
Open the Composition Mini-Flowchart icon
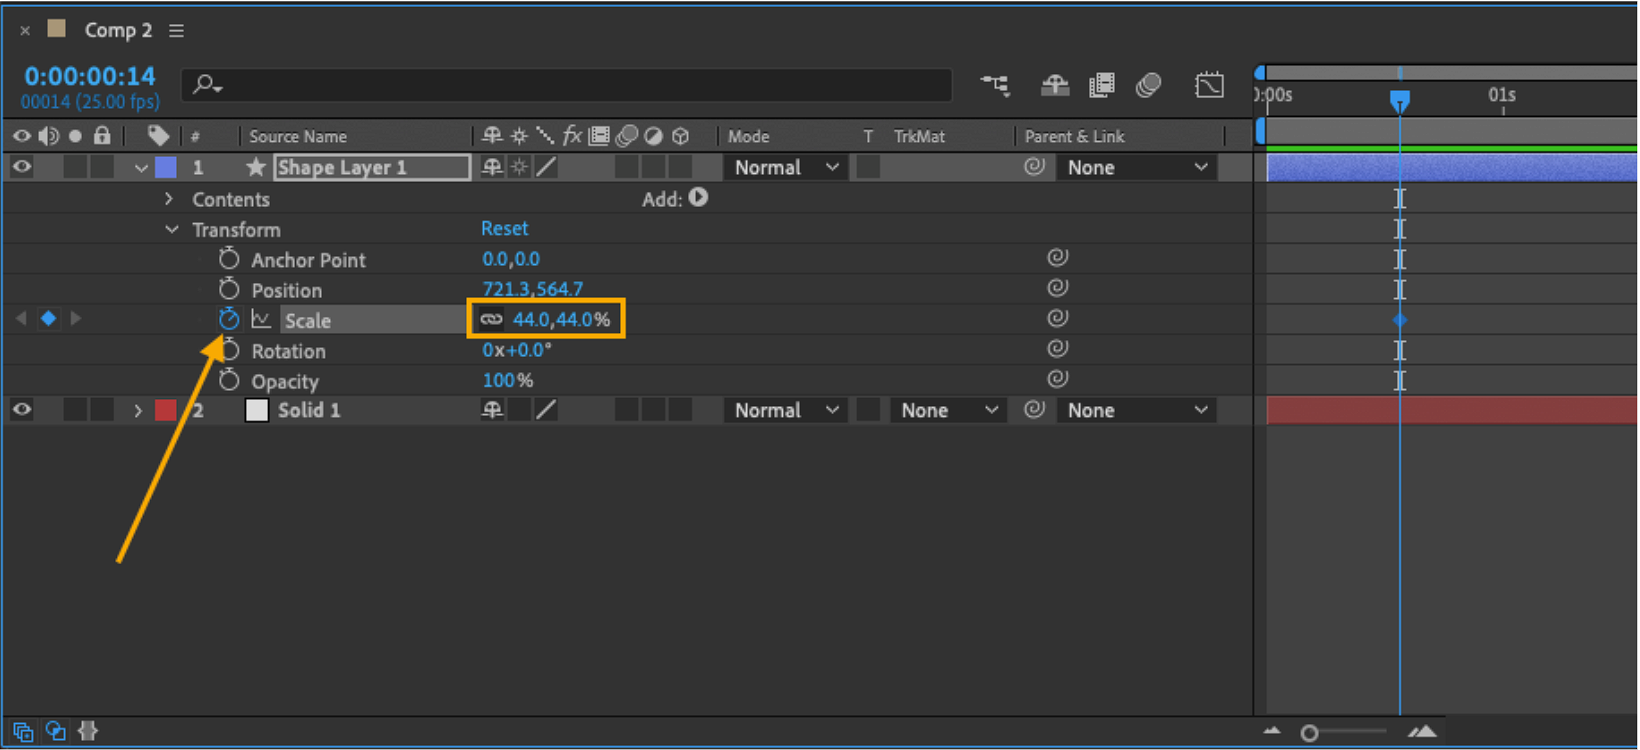pyautogui.click(x=995, y=86)
